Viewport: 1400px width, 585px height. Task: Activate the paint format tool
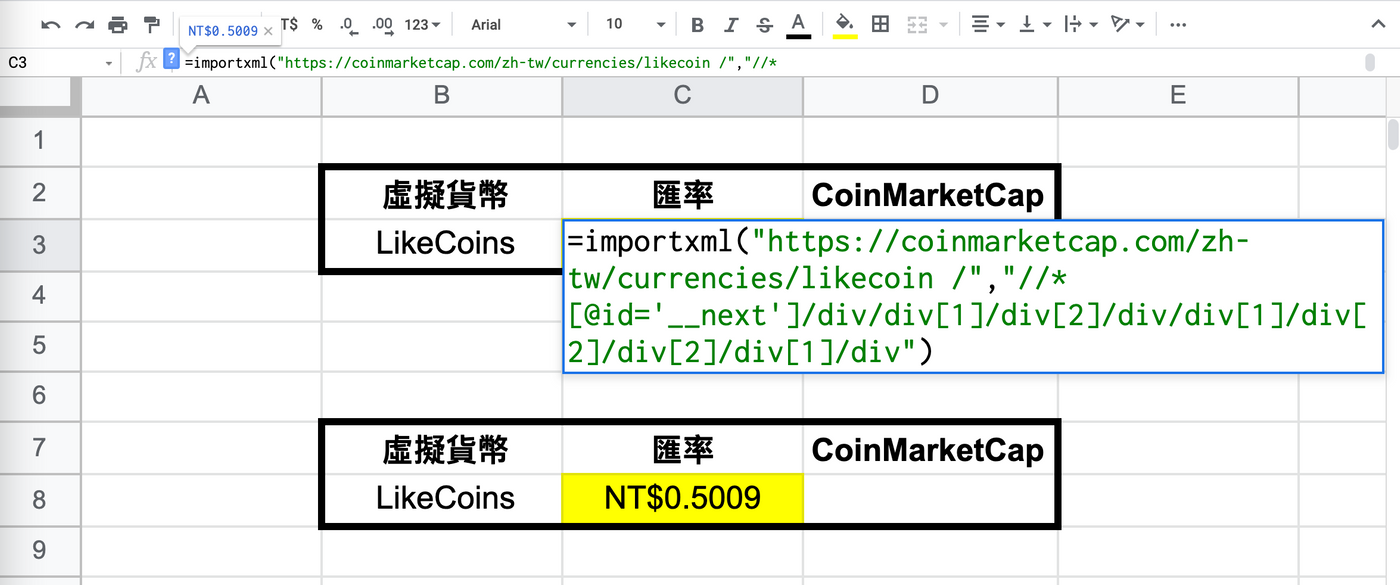click(152, 24)
